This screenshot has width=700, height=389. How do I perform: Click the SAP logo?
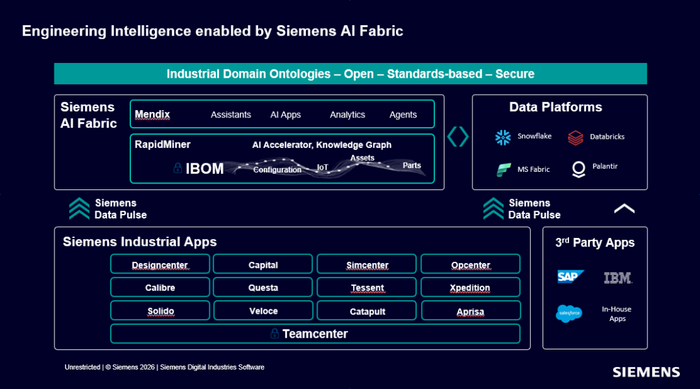click(570, 277)
